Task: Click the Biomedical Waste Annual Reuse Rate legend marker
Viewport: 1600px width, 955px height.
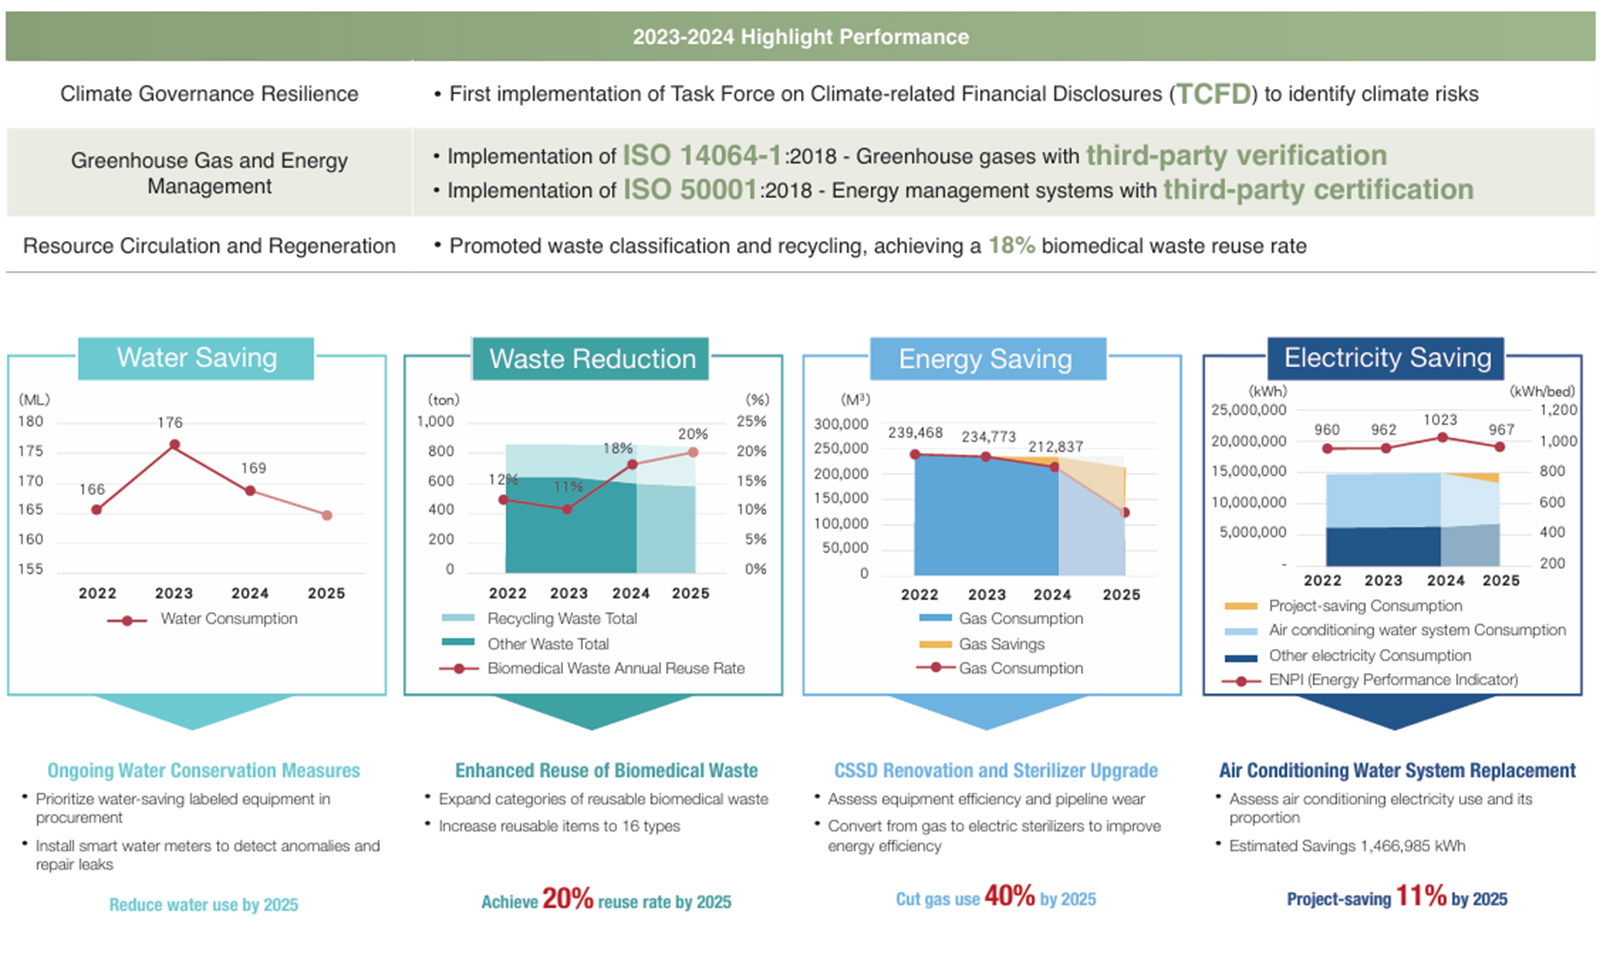Action: click(458, 669)
